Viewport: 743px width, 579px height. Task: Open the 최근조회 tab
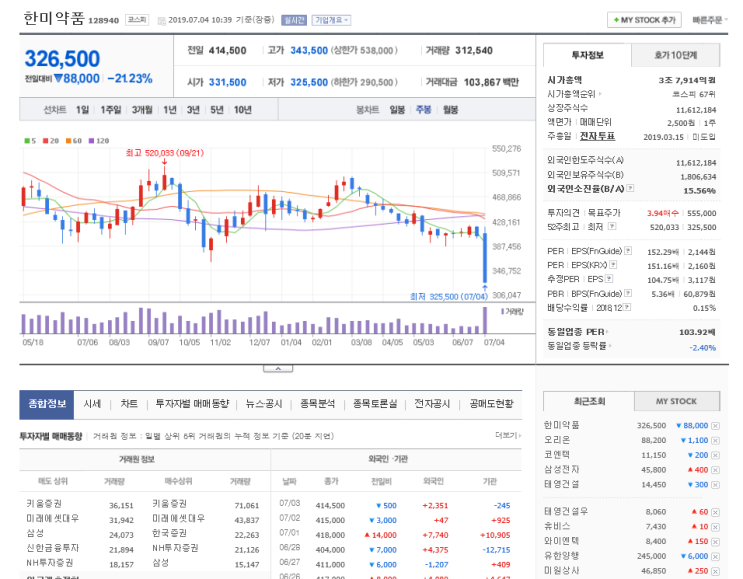point(589,402)
